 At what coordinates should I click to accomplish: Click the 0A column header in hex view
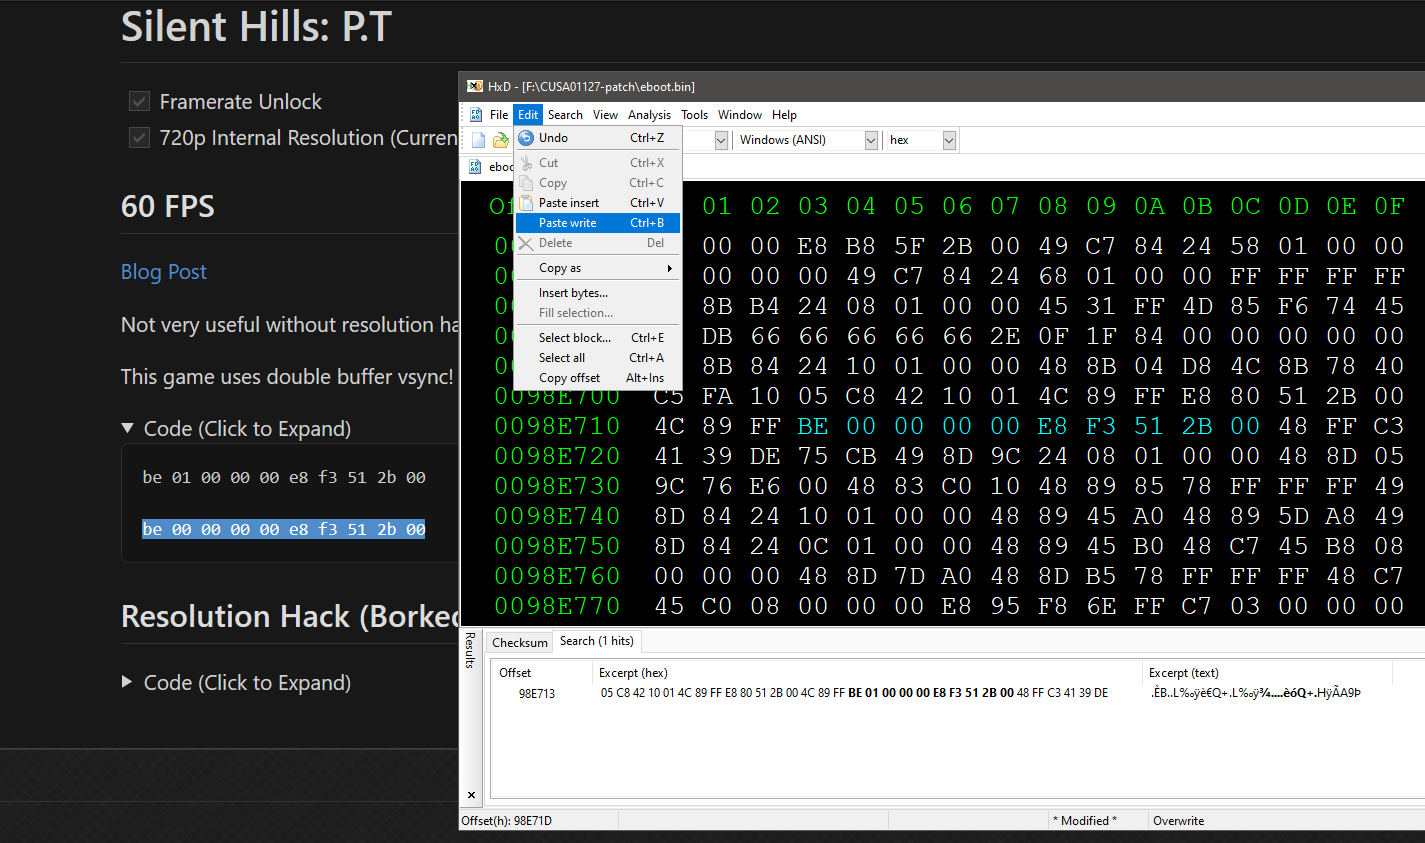[1149, 206]
